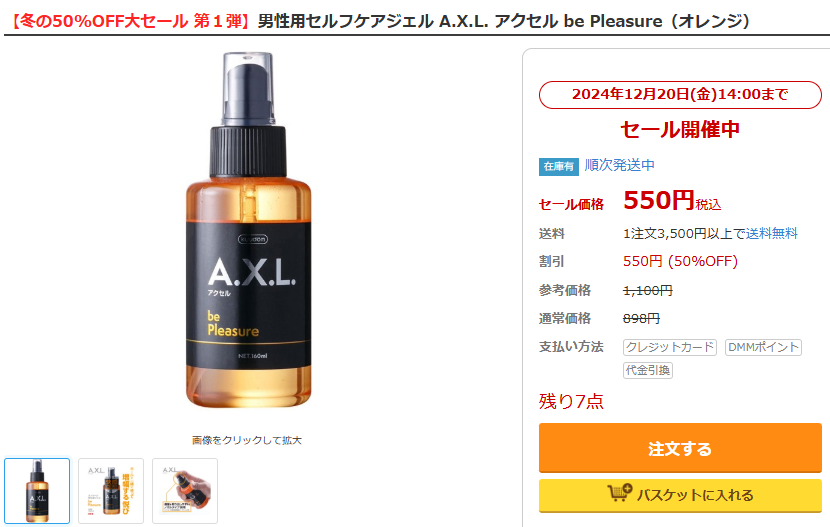
Task: Add item via バスケットに入れる button
Action: pos(680,495)
